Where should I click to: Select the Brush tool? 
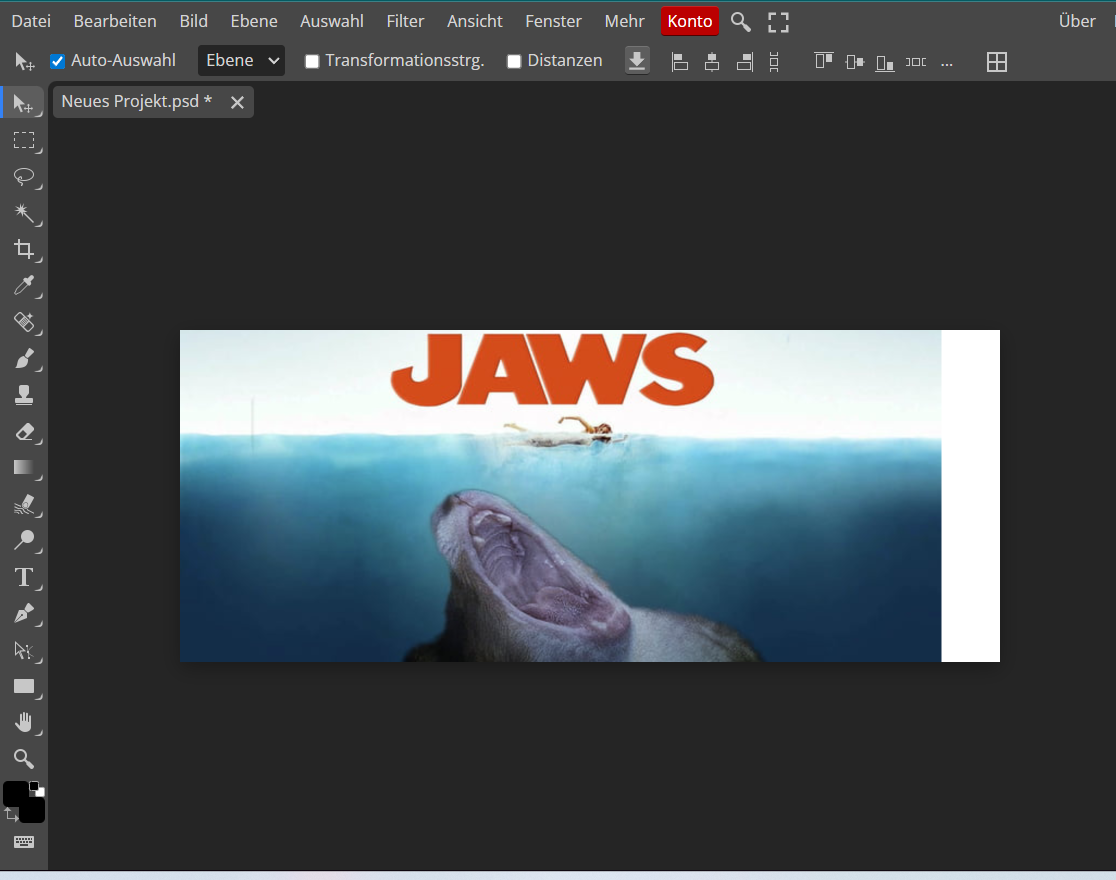(24, 359)
